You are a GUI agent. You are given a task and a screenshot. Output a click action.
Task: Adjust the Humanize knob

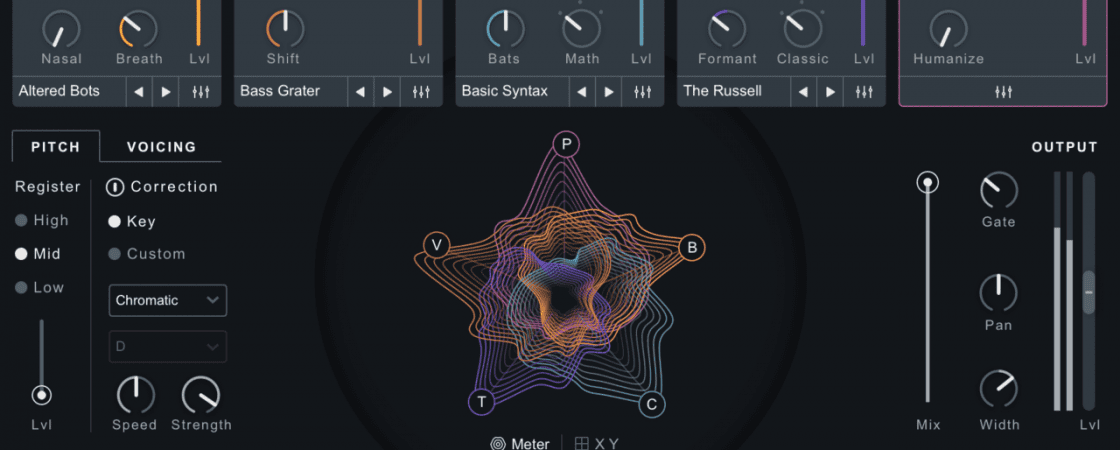coord(949,30)
